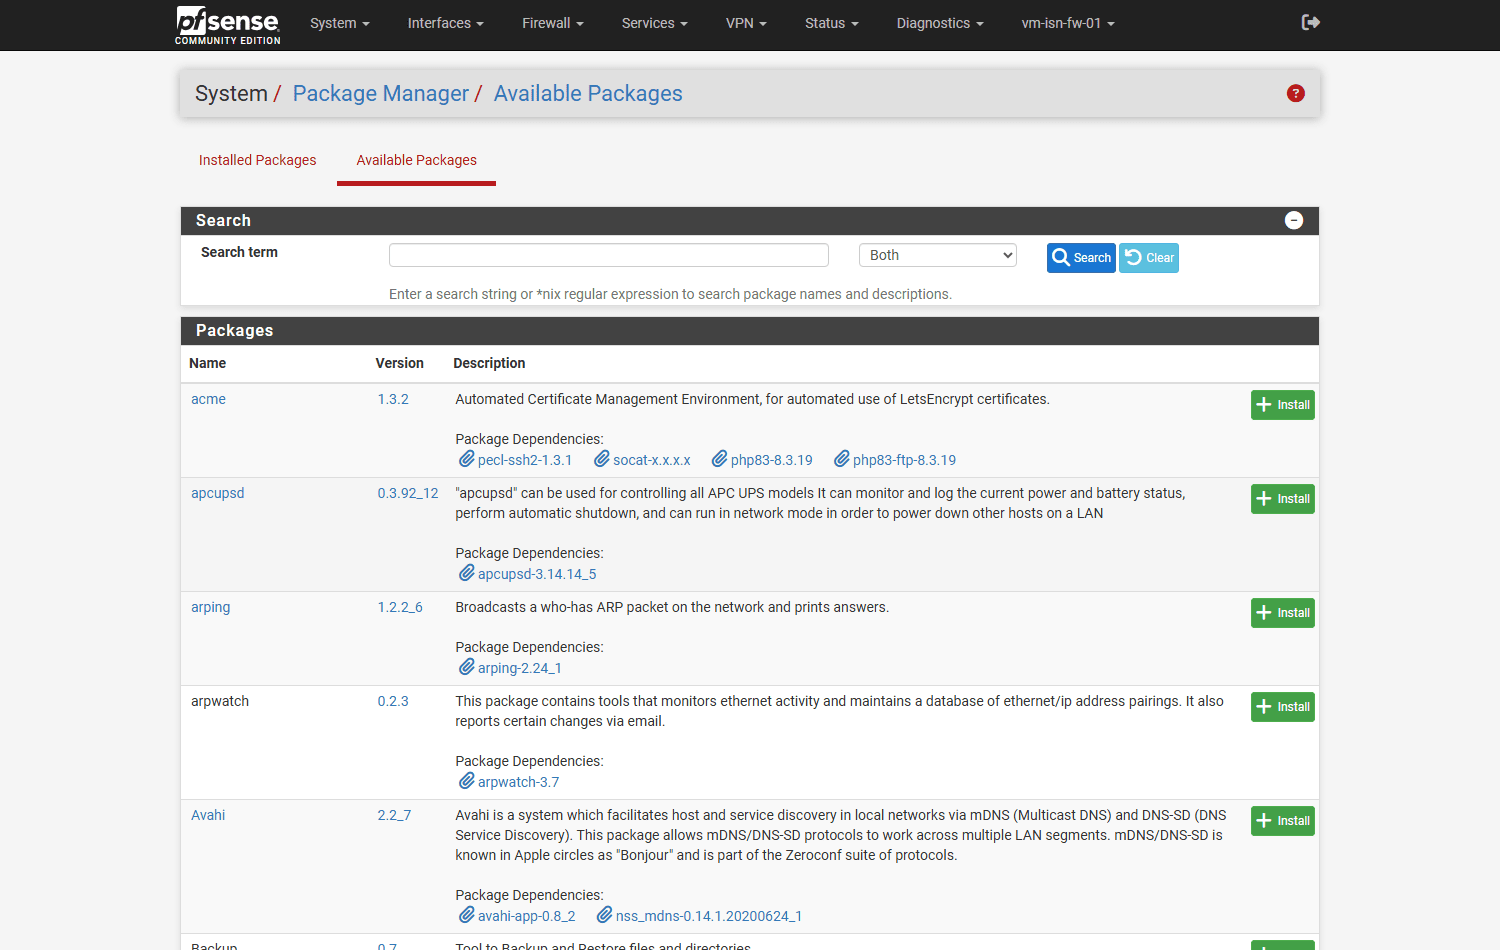1500x950 pixels.
Task: Click the logout icon in top bar
Action: [1311, 22]
